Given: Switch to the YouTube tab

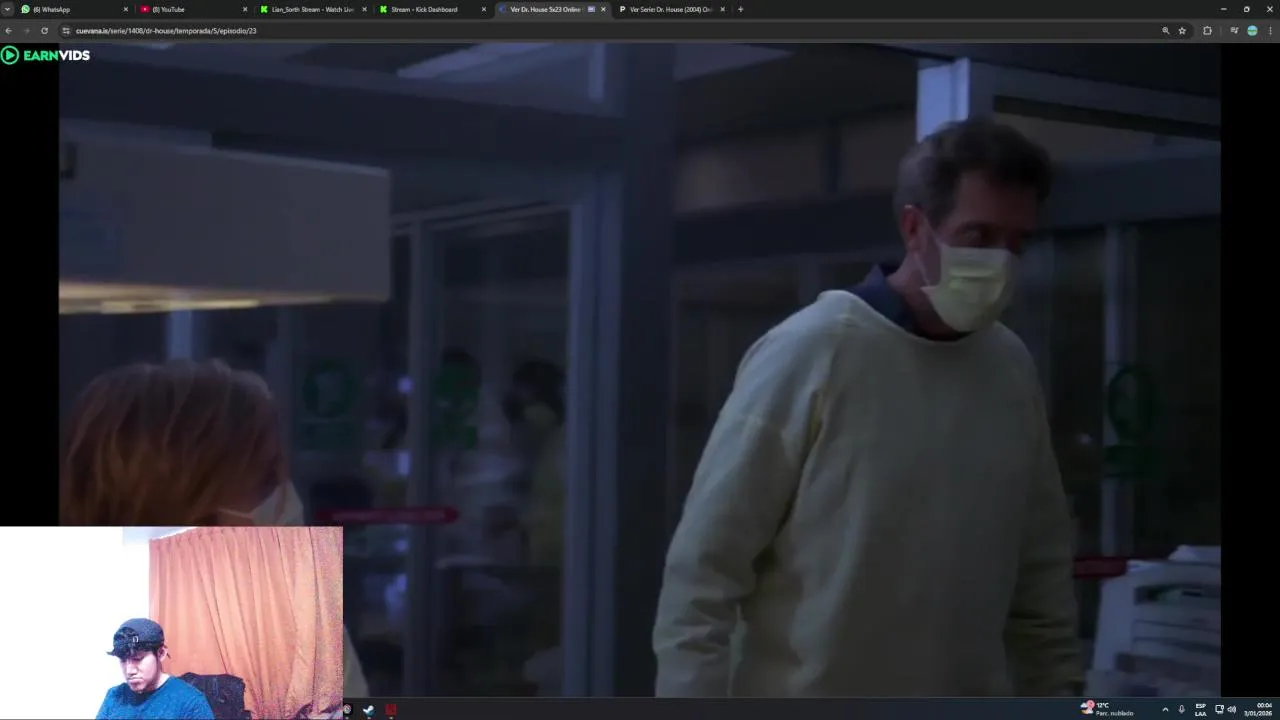Looking at the screenshot, I should point(193,9).
